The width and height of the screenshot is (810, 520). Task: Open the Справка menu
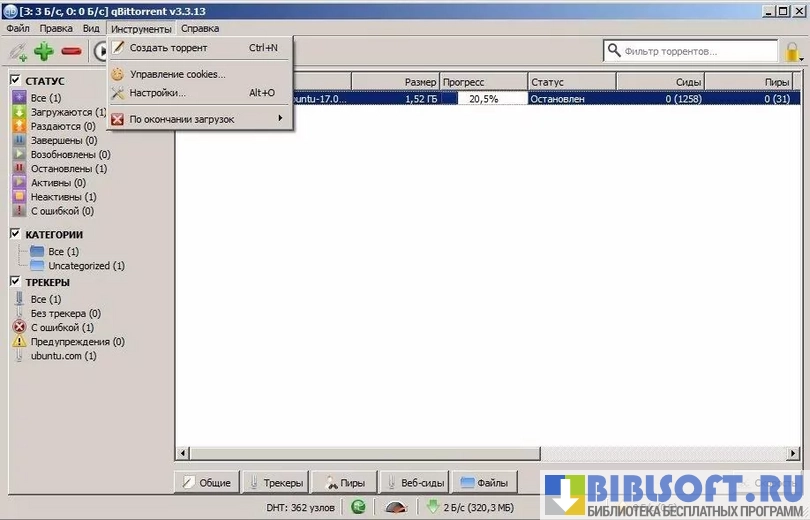(x=200, y=29)
